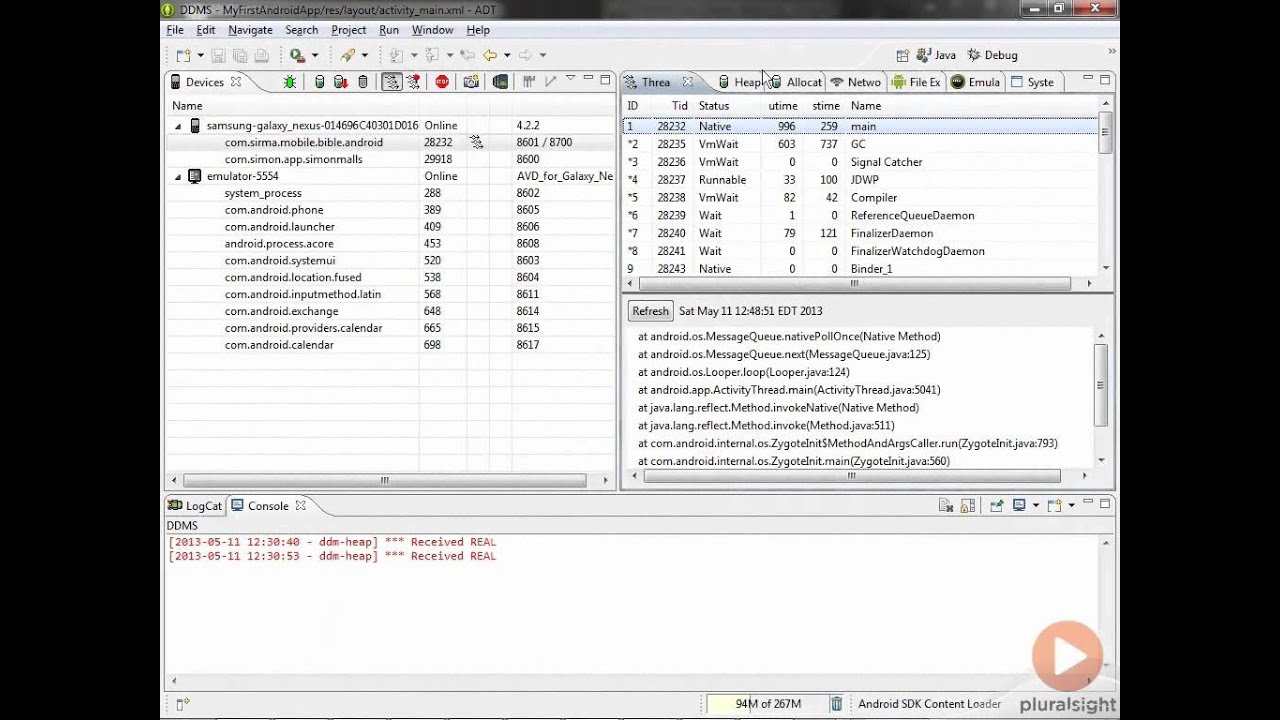Click the Screen Capture camera icon

point(471,82)
